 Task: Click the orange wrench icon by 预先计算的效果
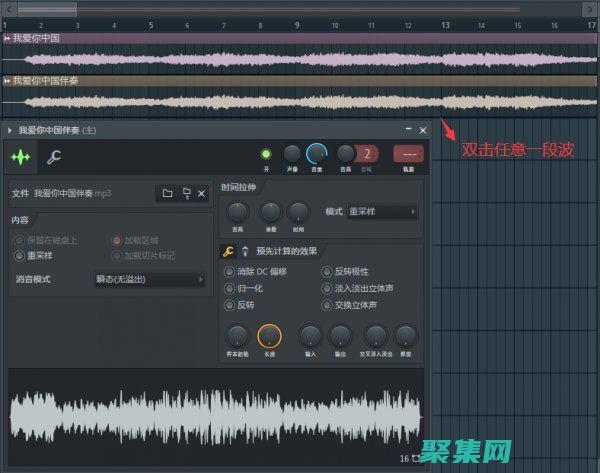228,251
